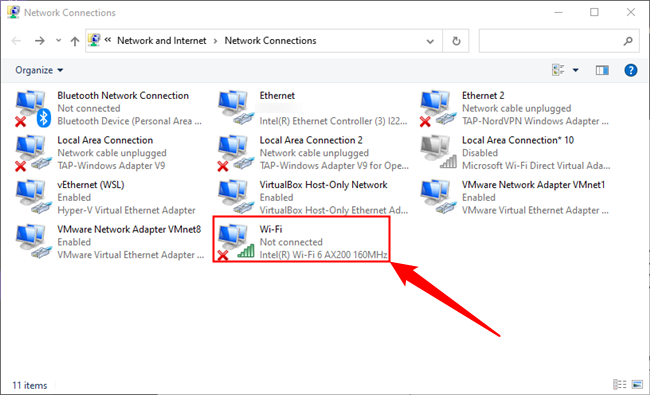Expand the address bar history dropdown
Viewport: 650px width, 395px height.
pyautogui.click(x=430, y=41)
